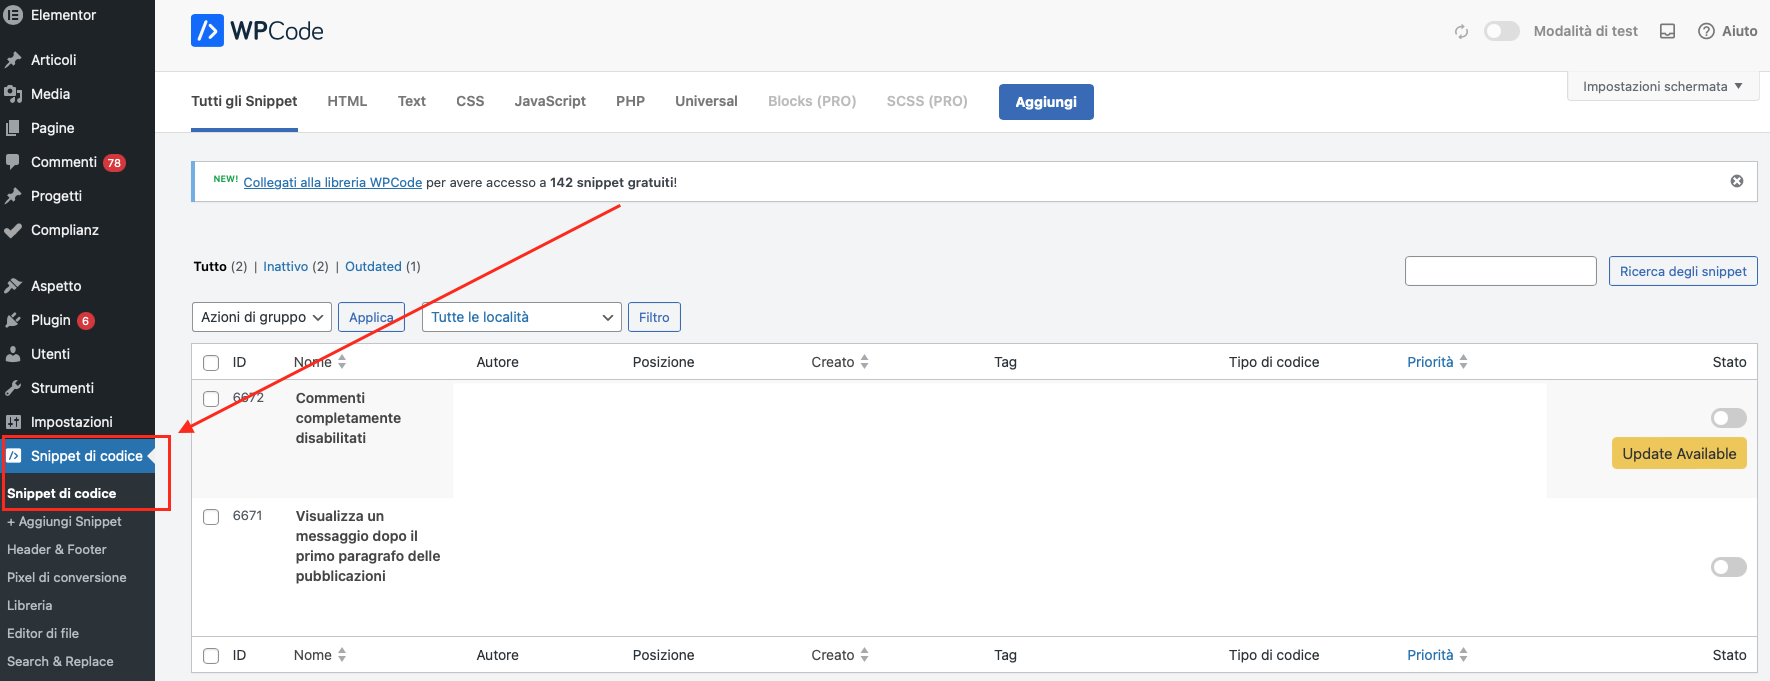Switch to the JavaScript tab
Viewport: 1770px width, 681px height.
(550, 101)
